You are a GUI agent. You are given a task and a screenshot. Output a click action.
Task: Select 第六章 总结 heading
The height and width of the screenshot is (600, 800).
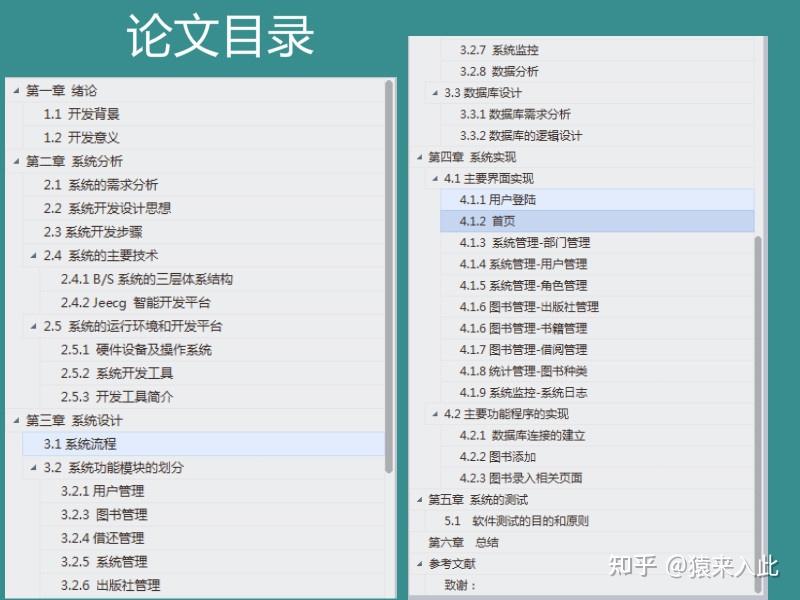pos(463,542)
